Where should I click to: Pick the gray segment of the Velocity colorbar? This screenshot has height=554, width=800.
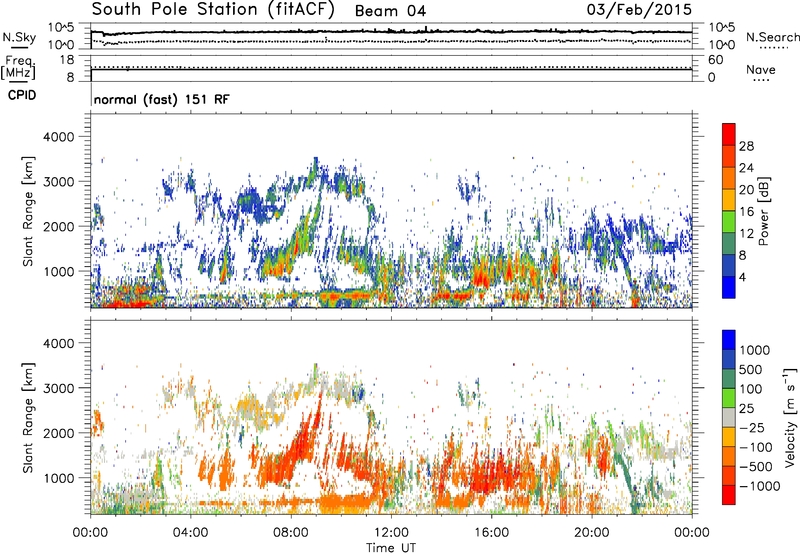coord(729,417)
